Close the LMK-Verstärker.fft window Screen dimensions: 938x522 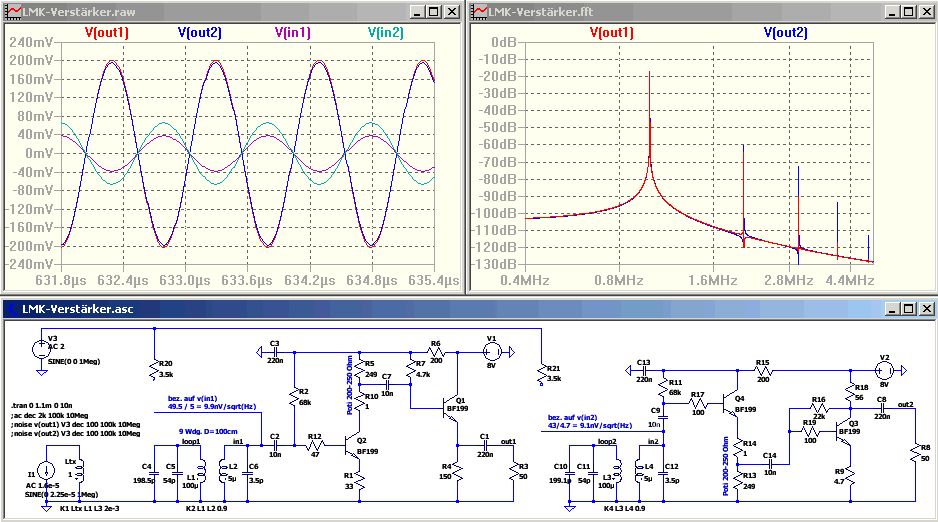click(927, 11)
